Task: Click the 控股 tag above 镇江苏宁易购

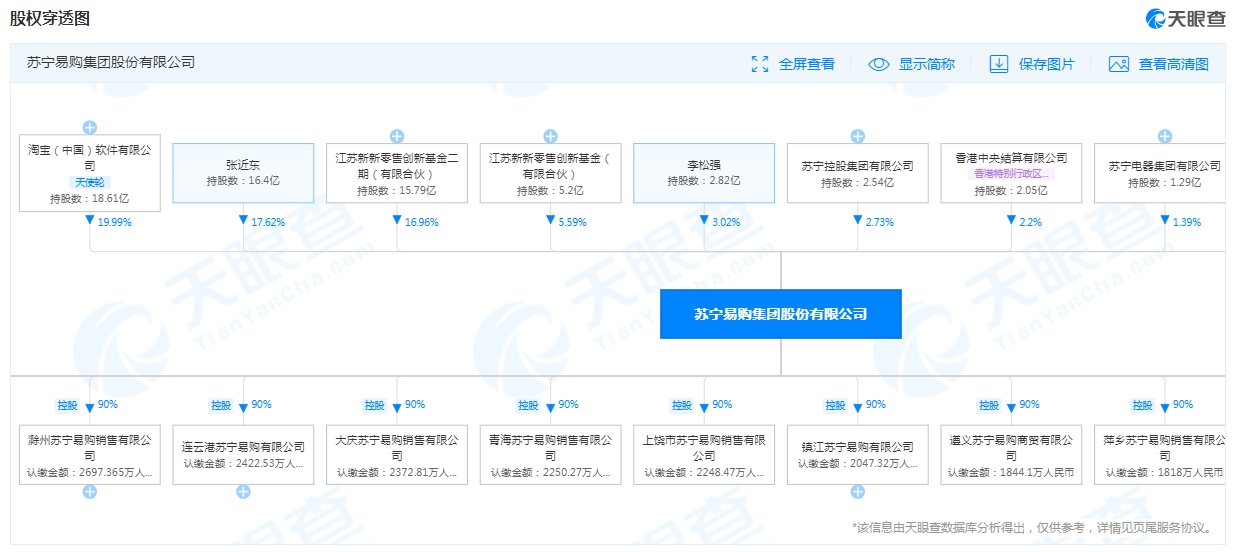Action: pos(835,405)
